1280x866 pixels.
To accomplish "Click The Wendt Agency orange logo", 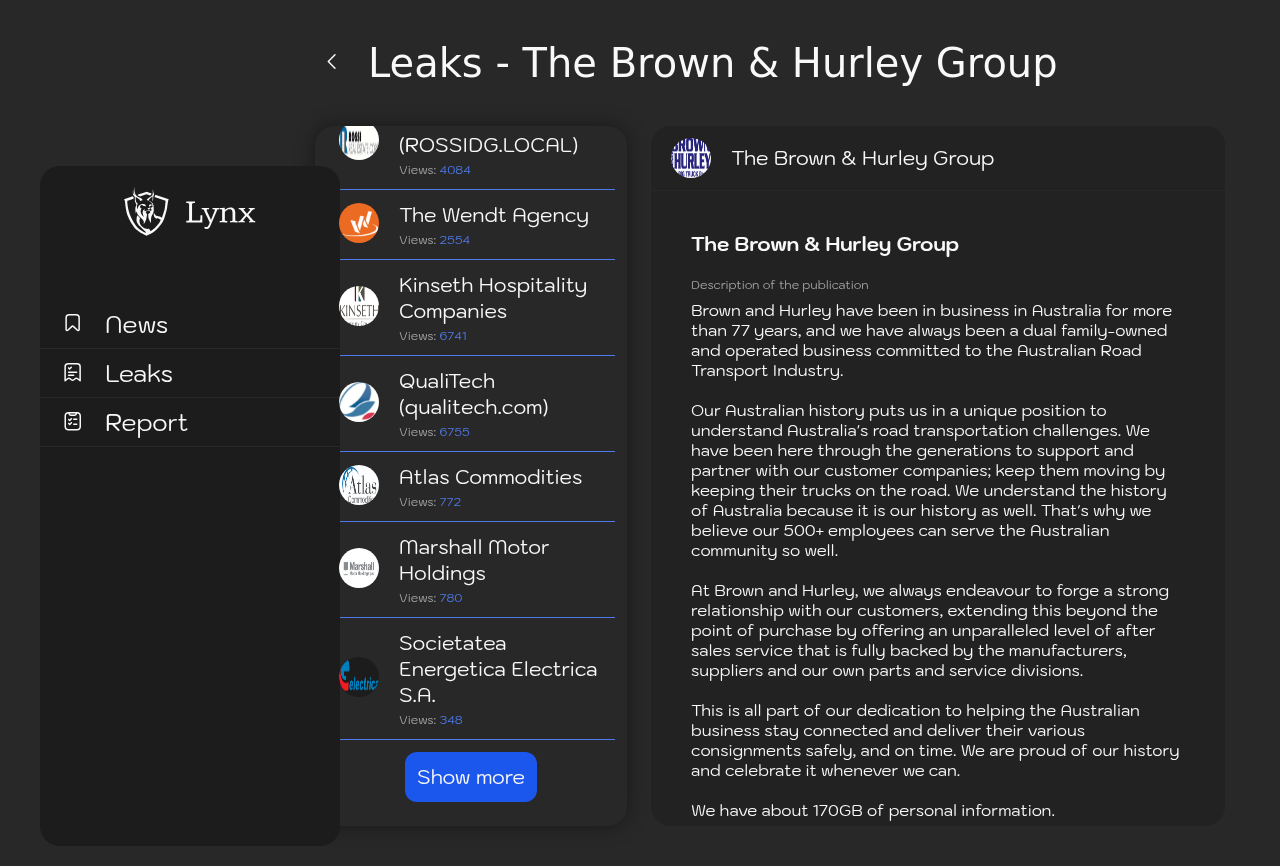I will click(359, 223).
